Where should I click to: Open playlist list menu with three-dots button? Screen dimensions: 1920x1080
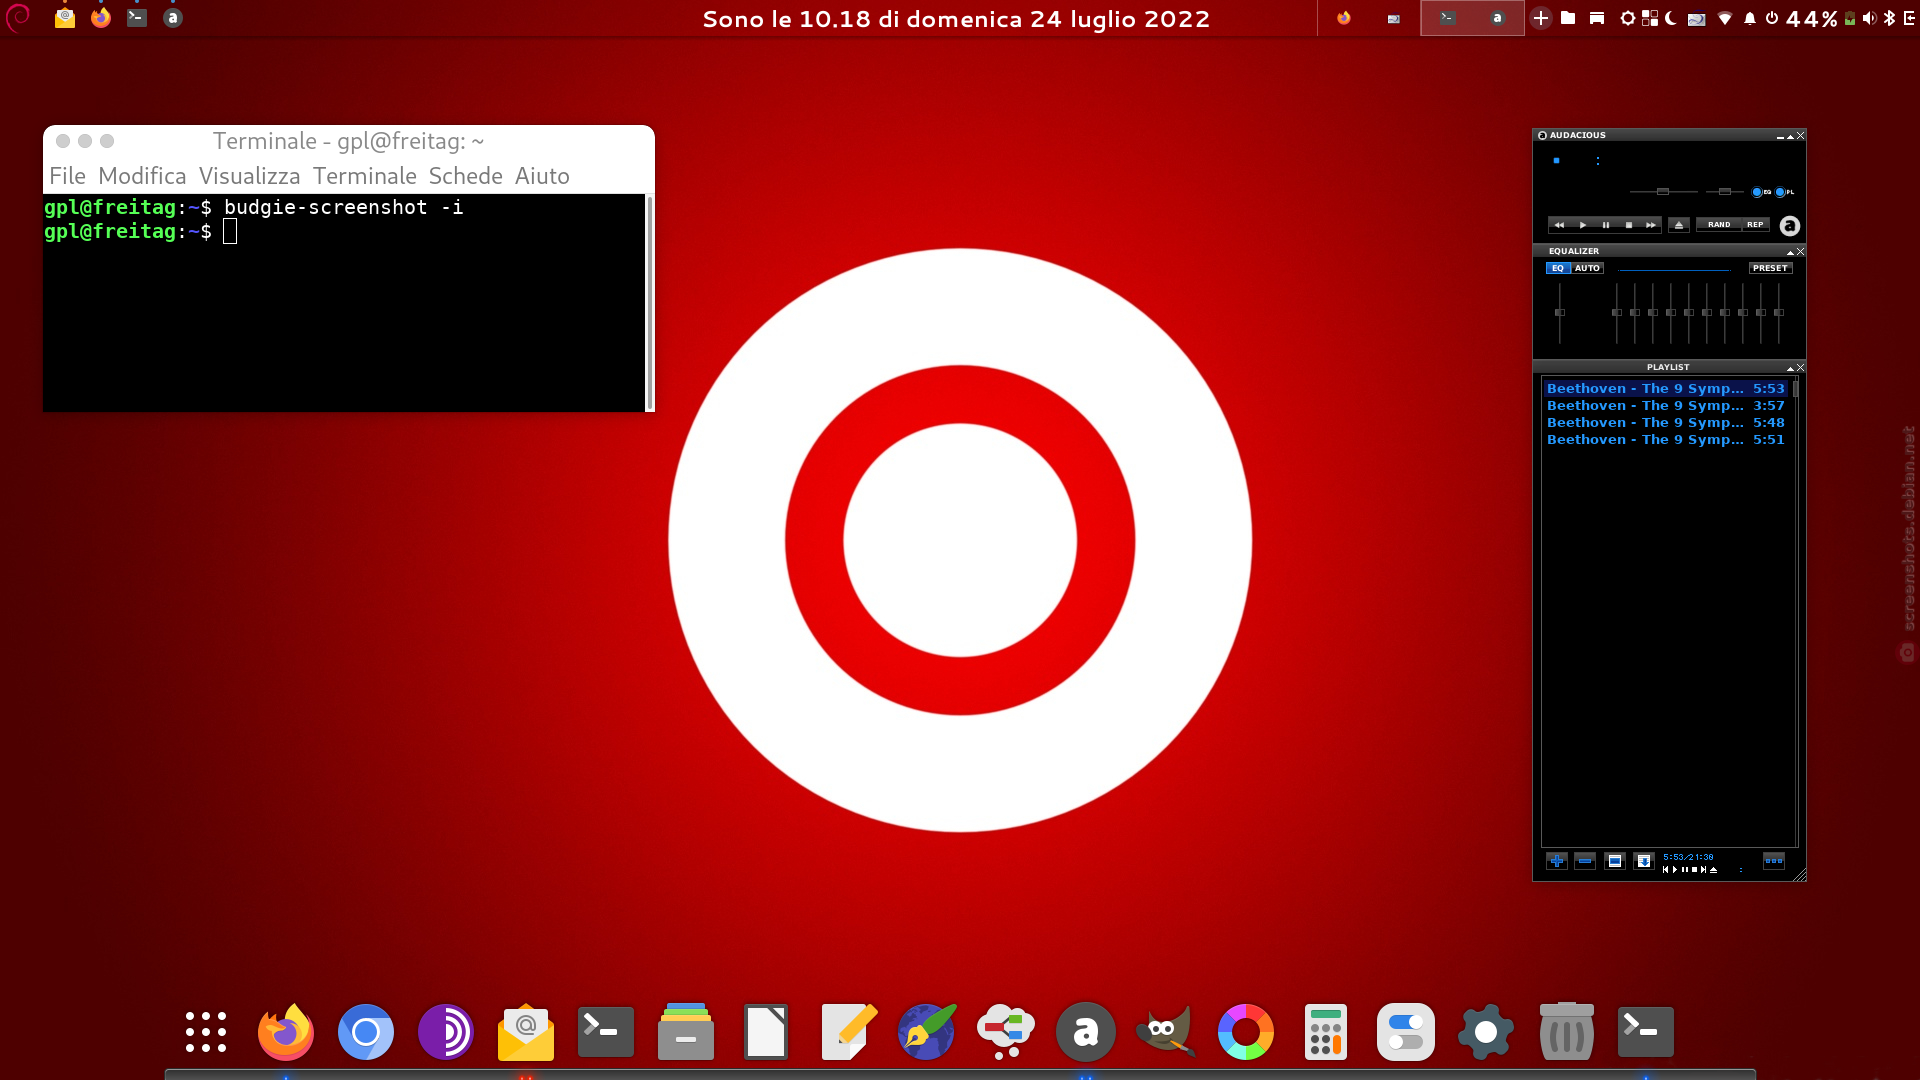1774,861
